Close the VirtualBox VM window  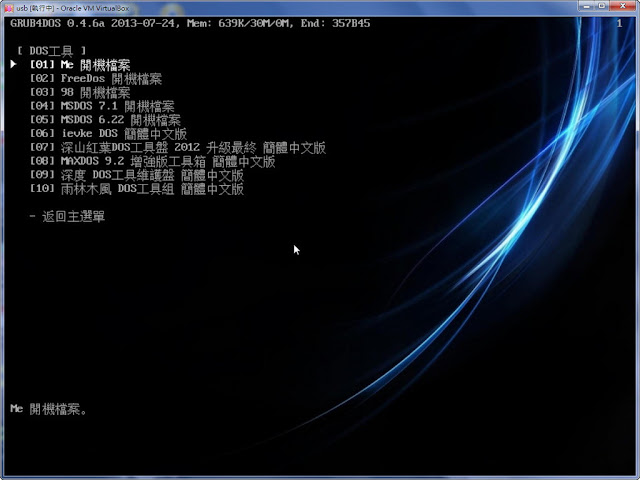pyautogui.click(x=623, y=6)
